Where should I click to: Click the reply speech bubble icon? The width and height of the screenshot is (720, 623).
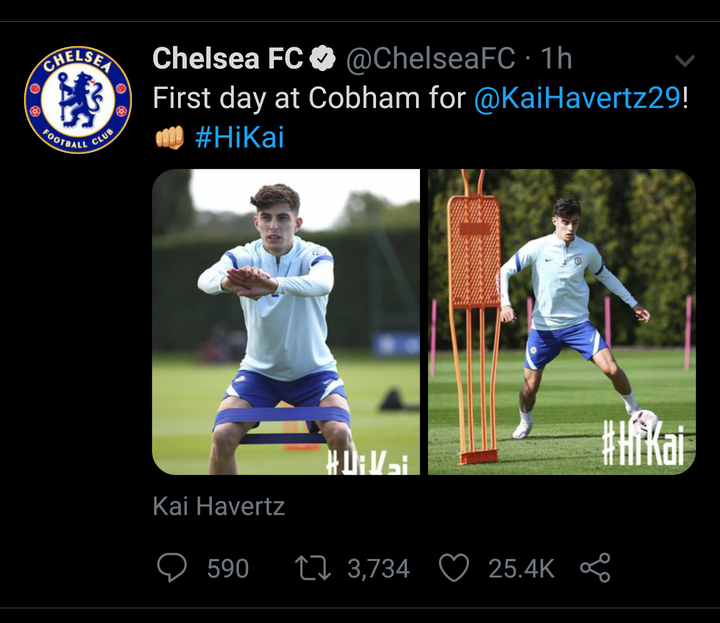[x=172, y=568]
